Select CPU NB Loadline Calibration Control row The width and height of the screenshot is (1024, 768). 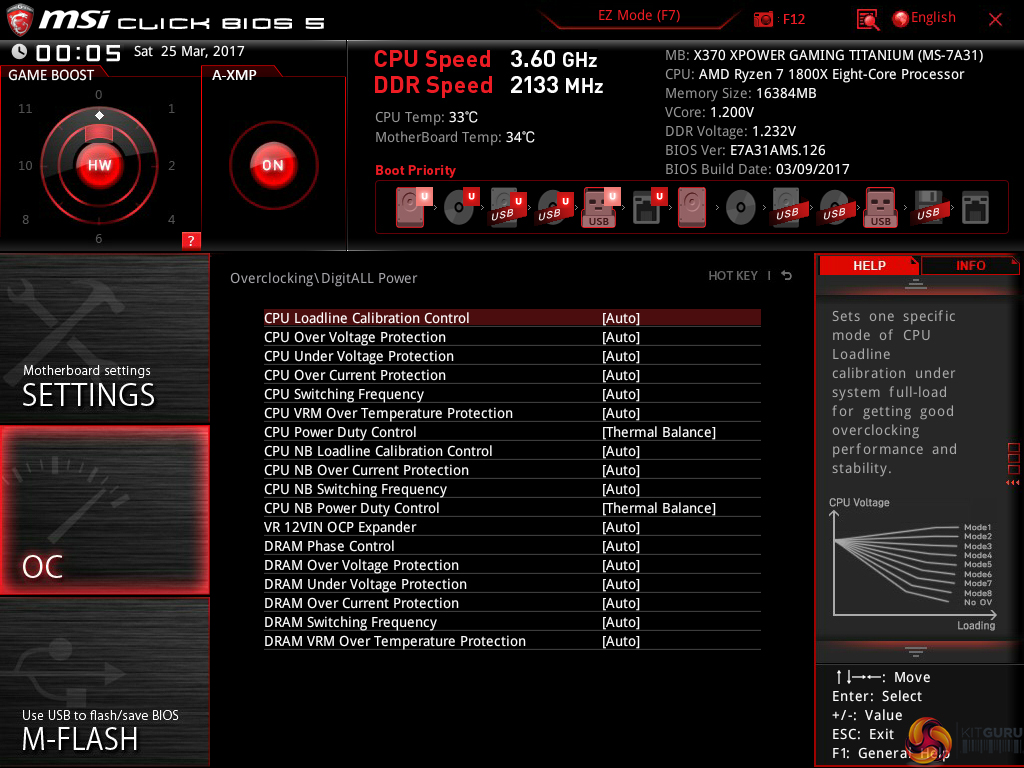click(512, 451)
